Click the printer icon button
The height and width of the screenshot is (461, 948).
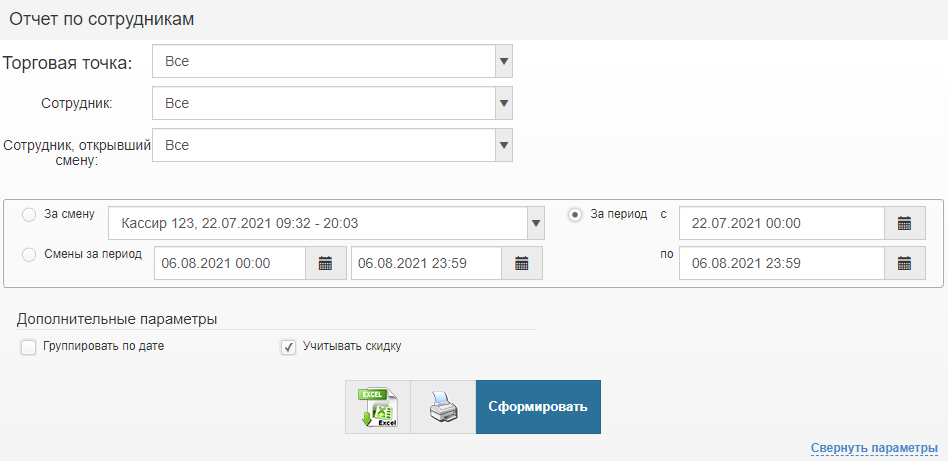[443, 407]
